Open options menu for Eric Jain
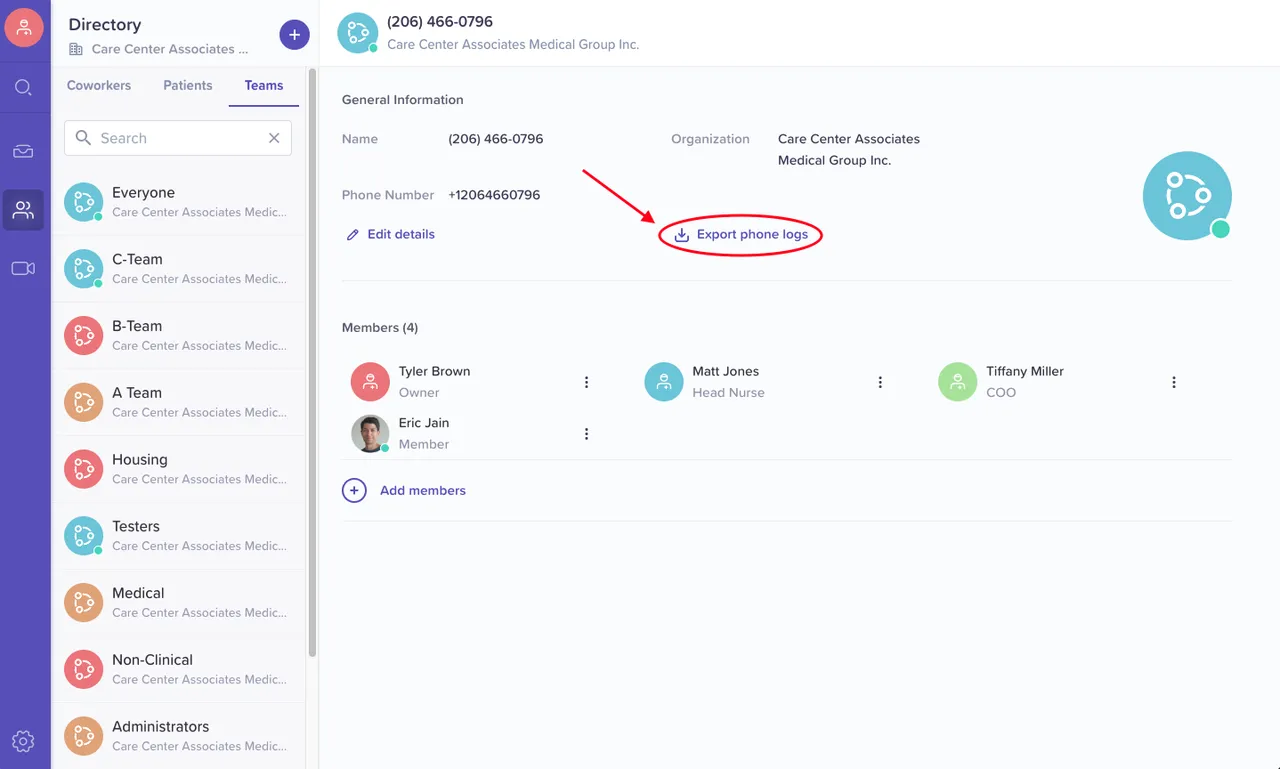Image resolution: width=1280 pixels, height=769 pixels. 587,434
